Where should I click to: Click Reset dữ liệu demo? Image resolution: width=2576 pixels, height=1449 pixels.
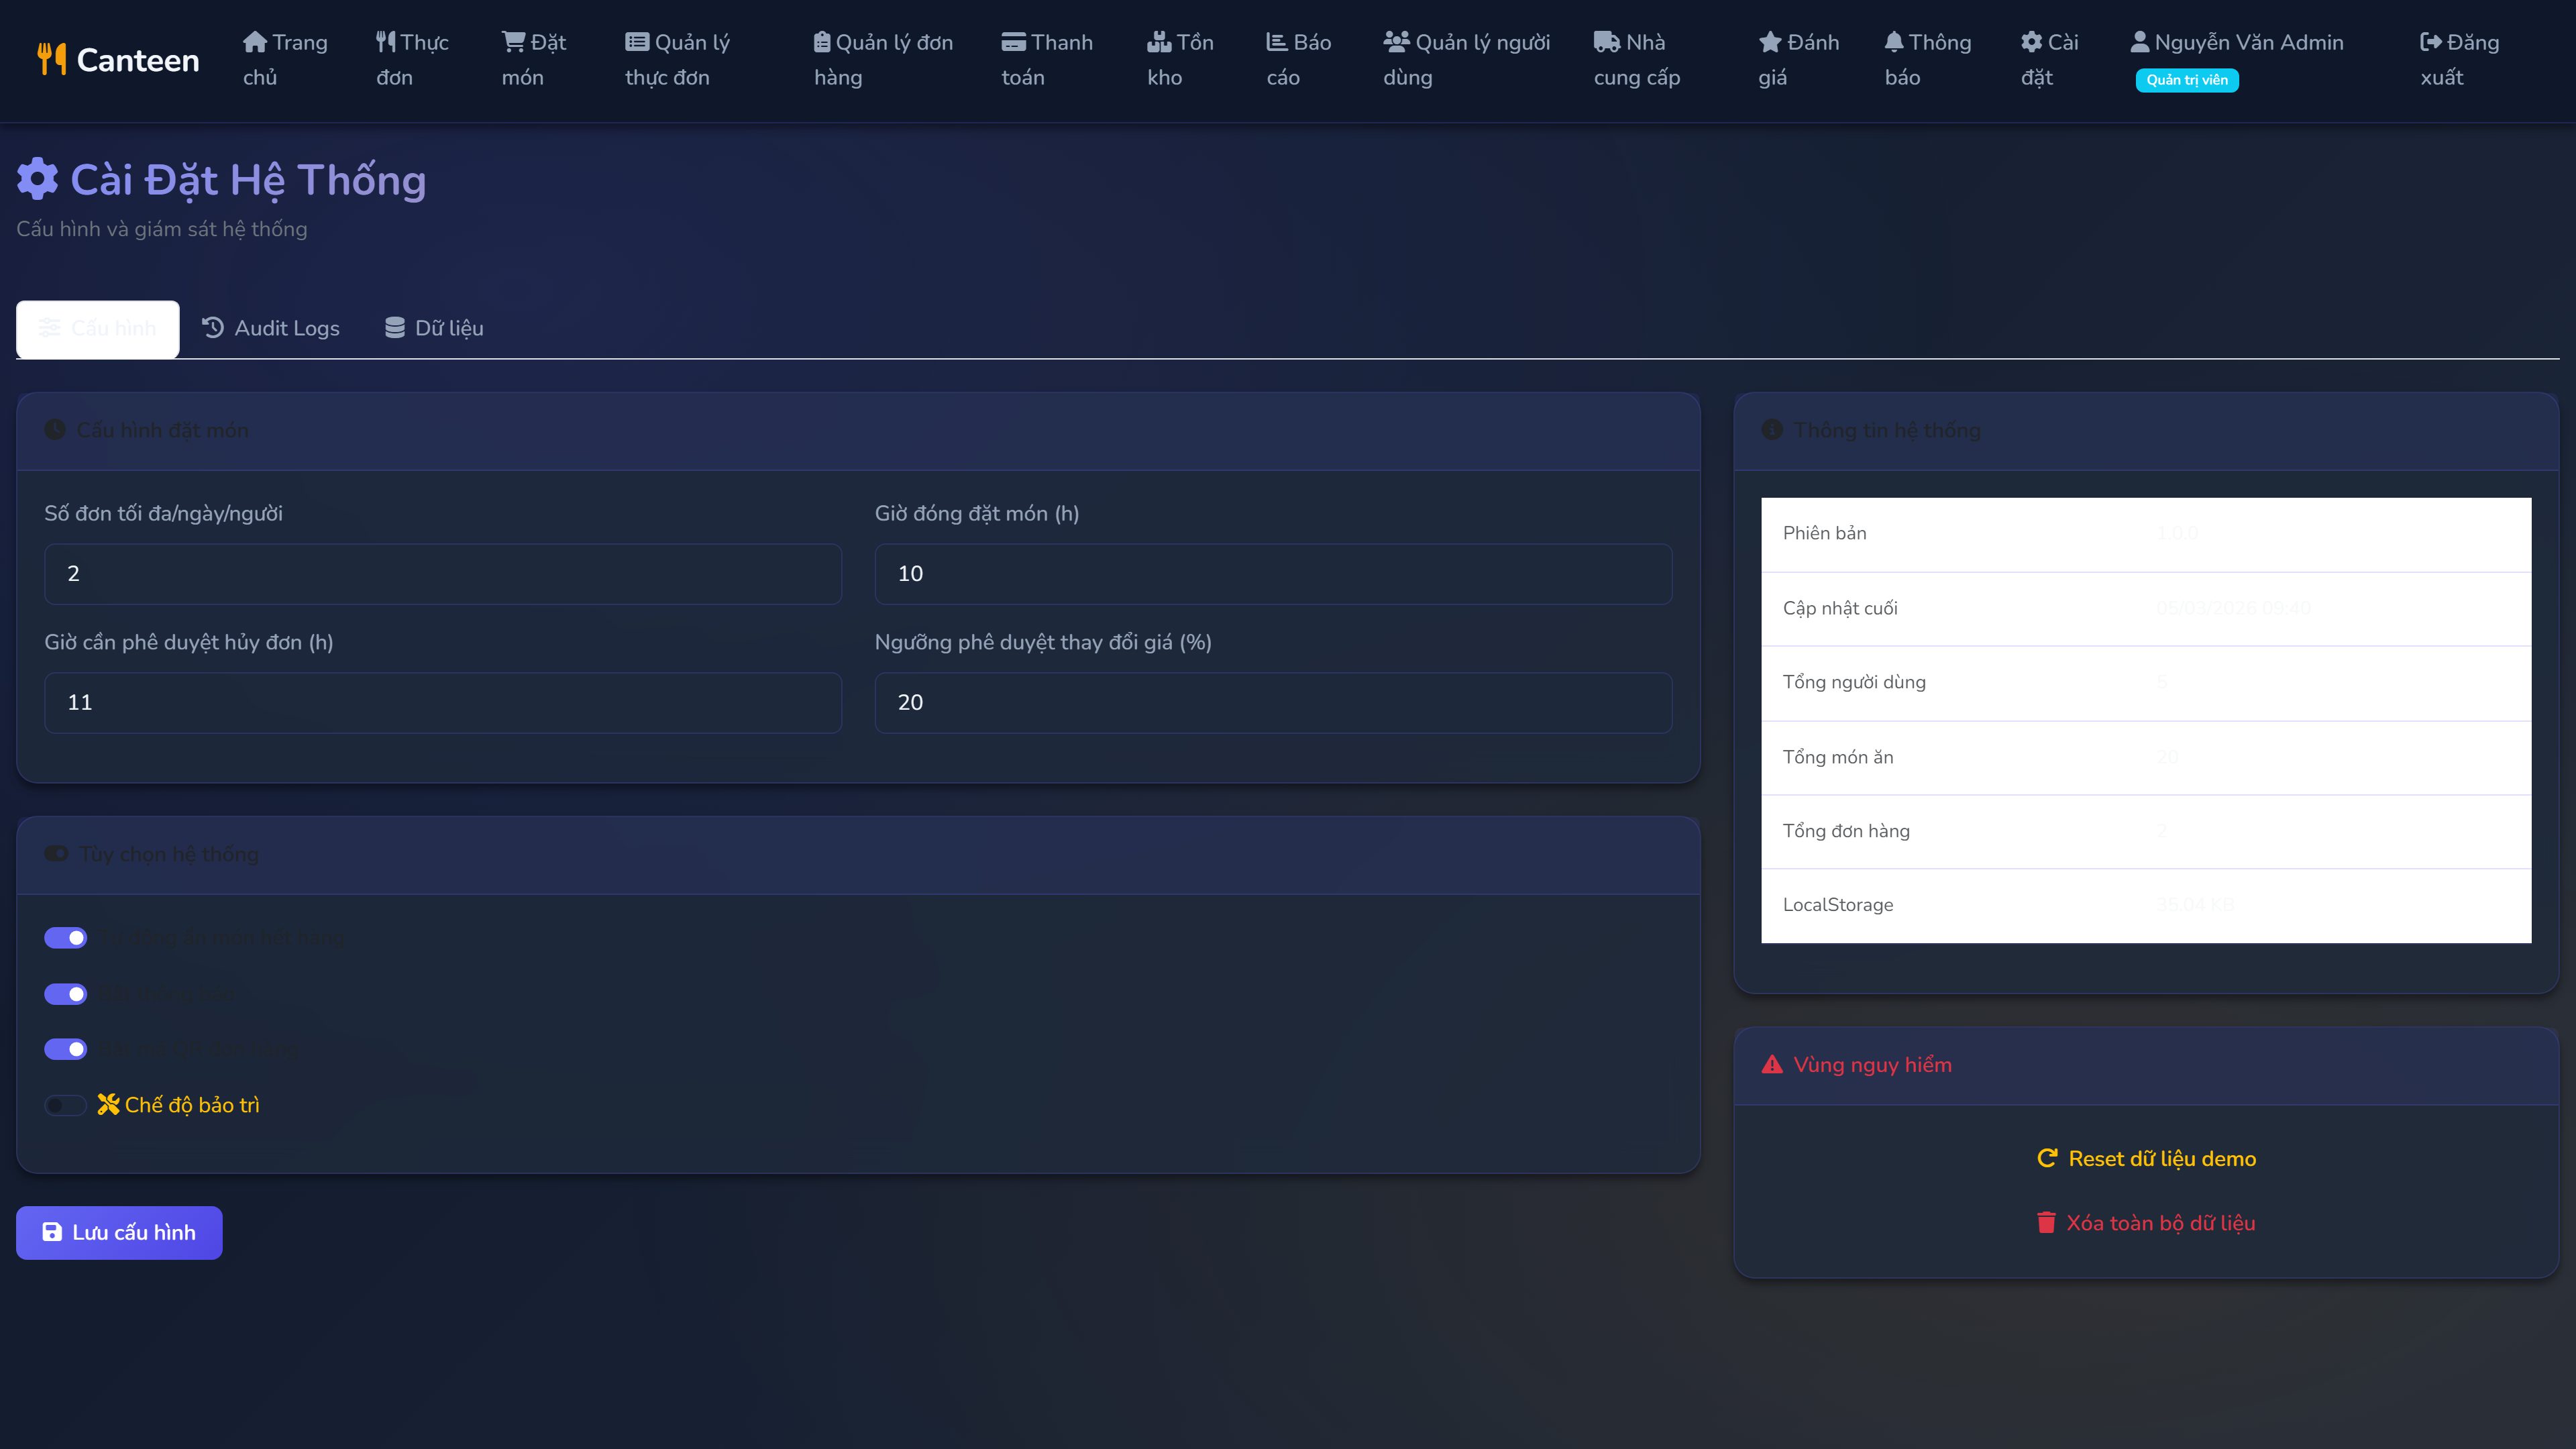point(2146,1158)
